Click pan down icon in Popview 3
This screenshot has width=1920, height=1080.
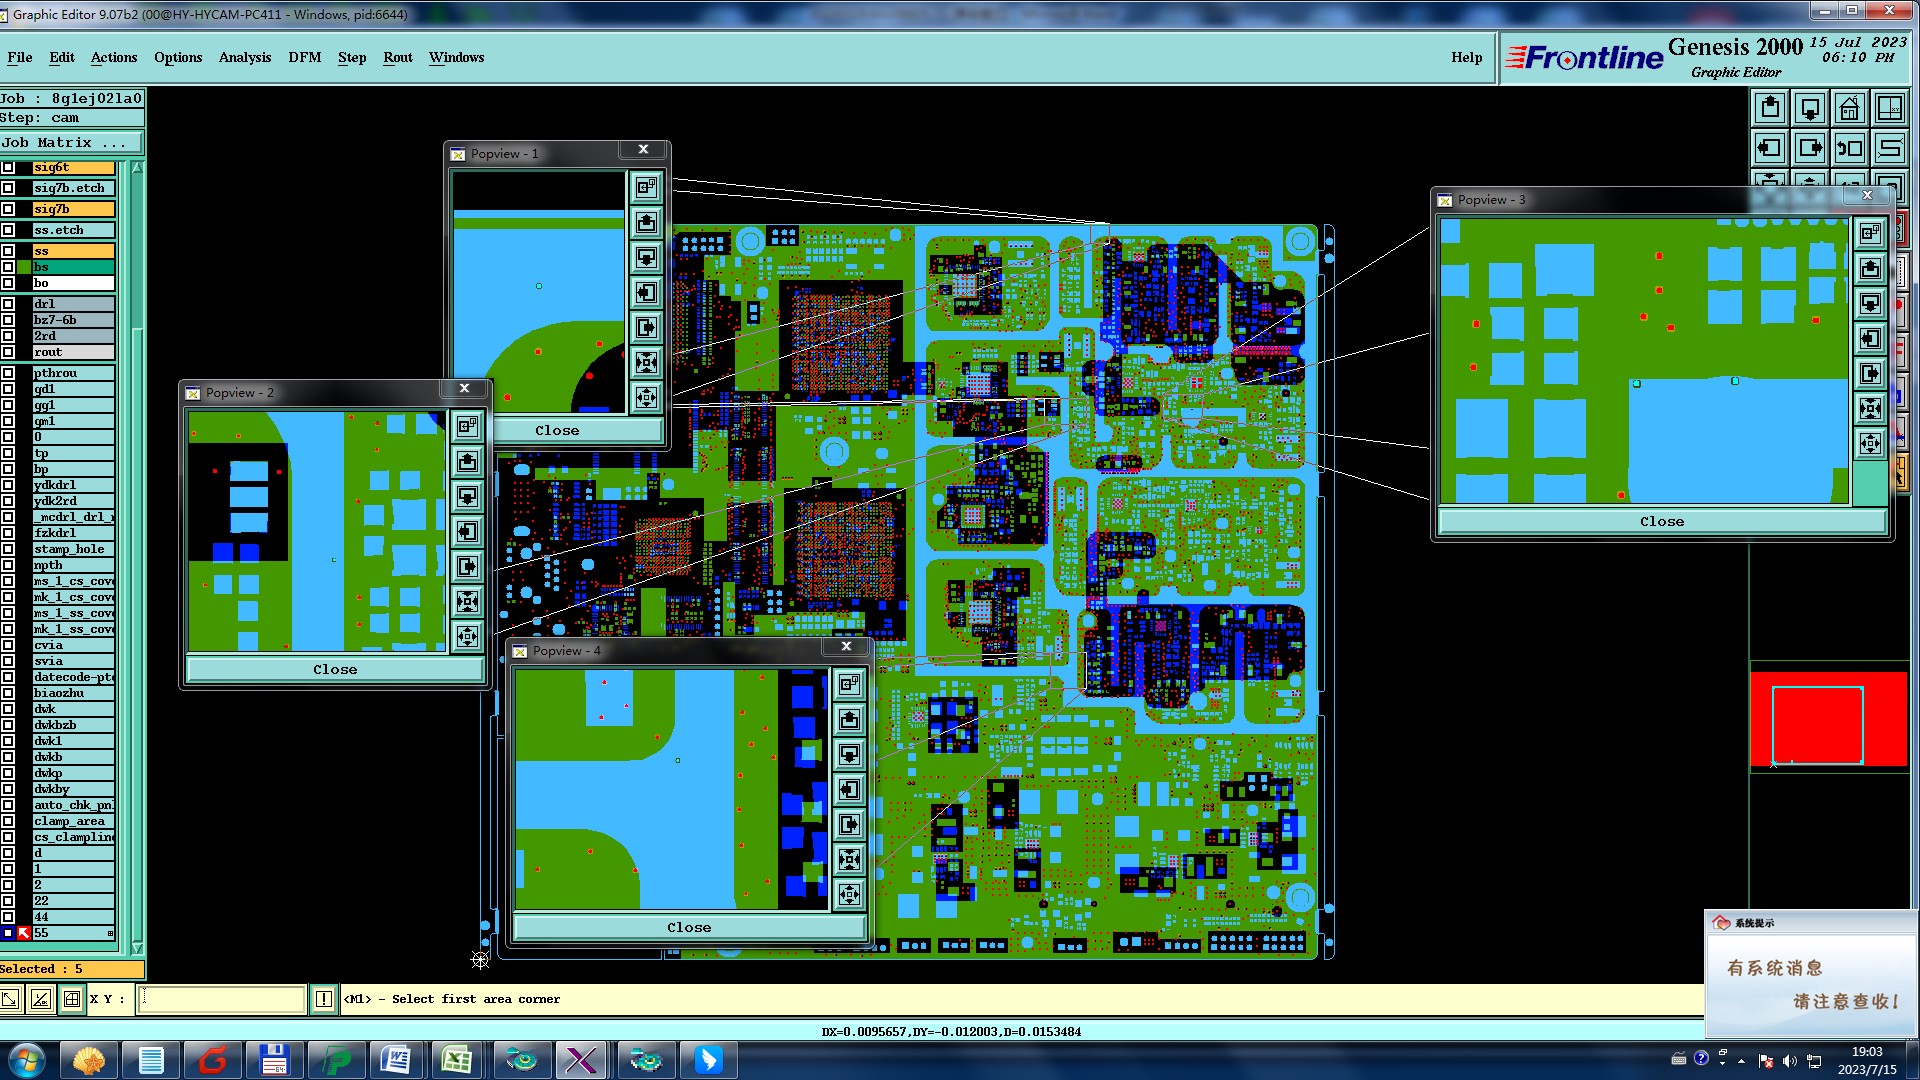click(1870, 303)
